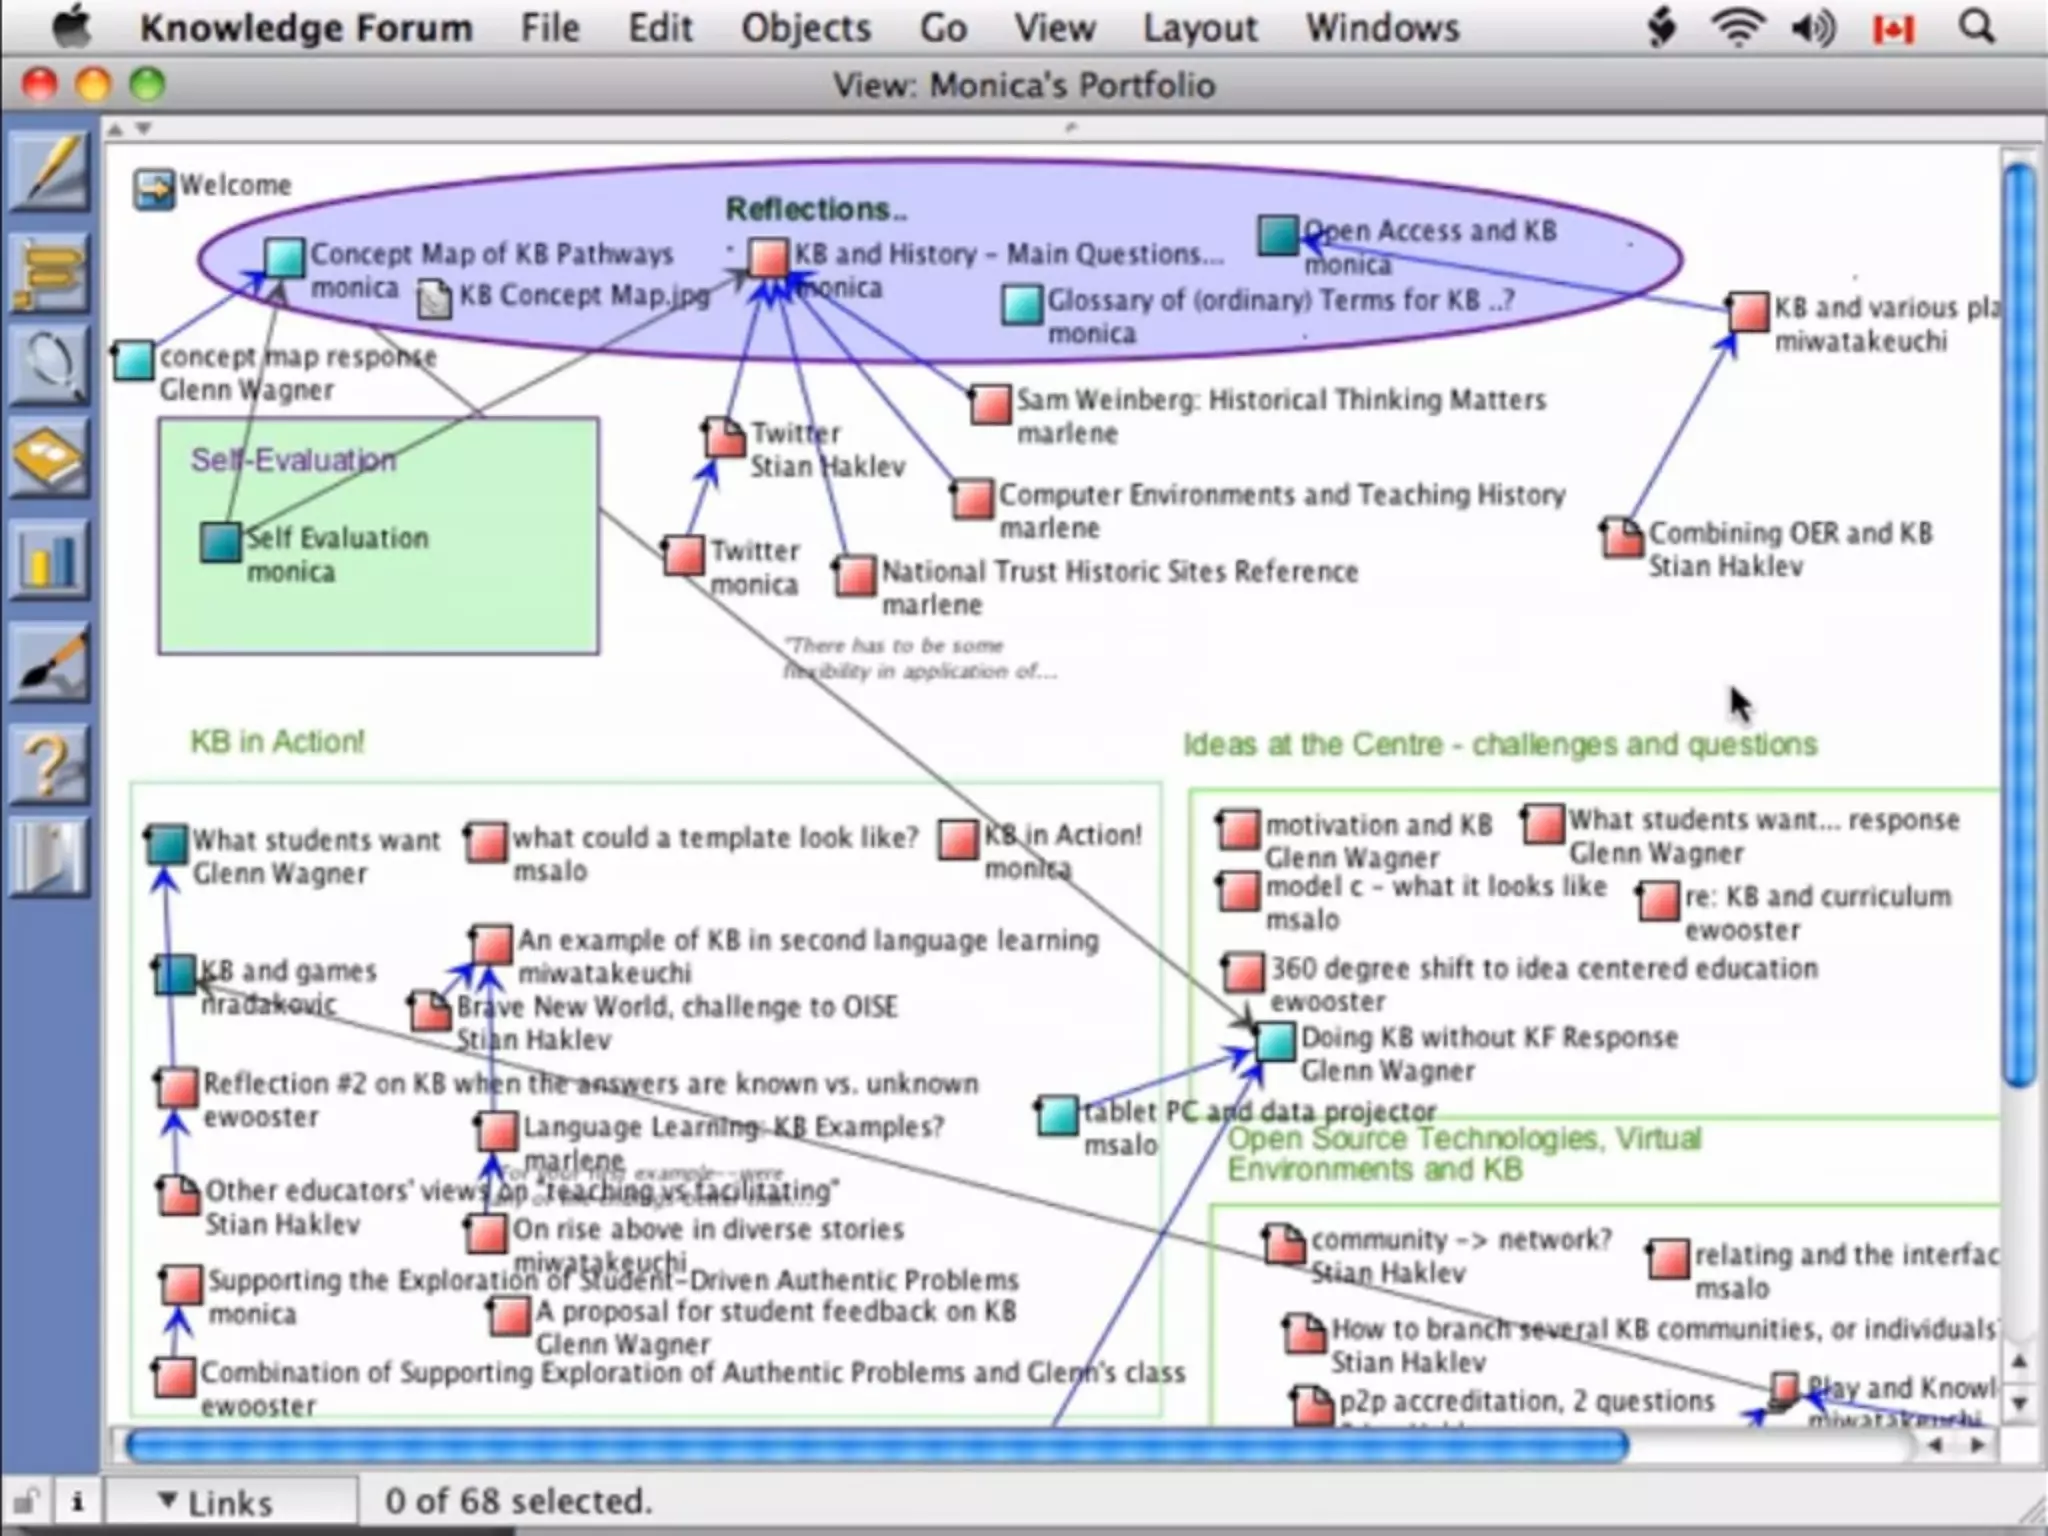Click the info 'i' button in status bar
Screen dimensions: 2048x1536
pos(78,1501)
